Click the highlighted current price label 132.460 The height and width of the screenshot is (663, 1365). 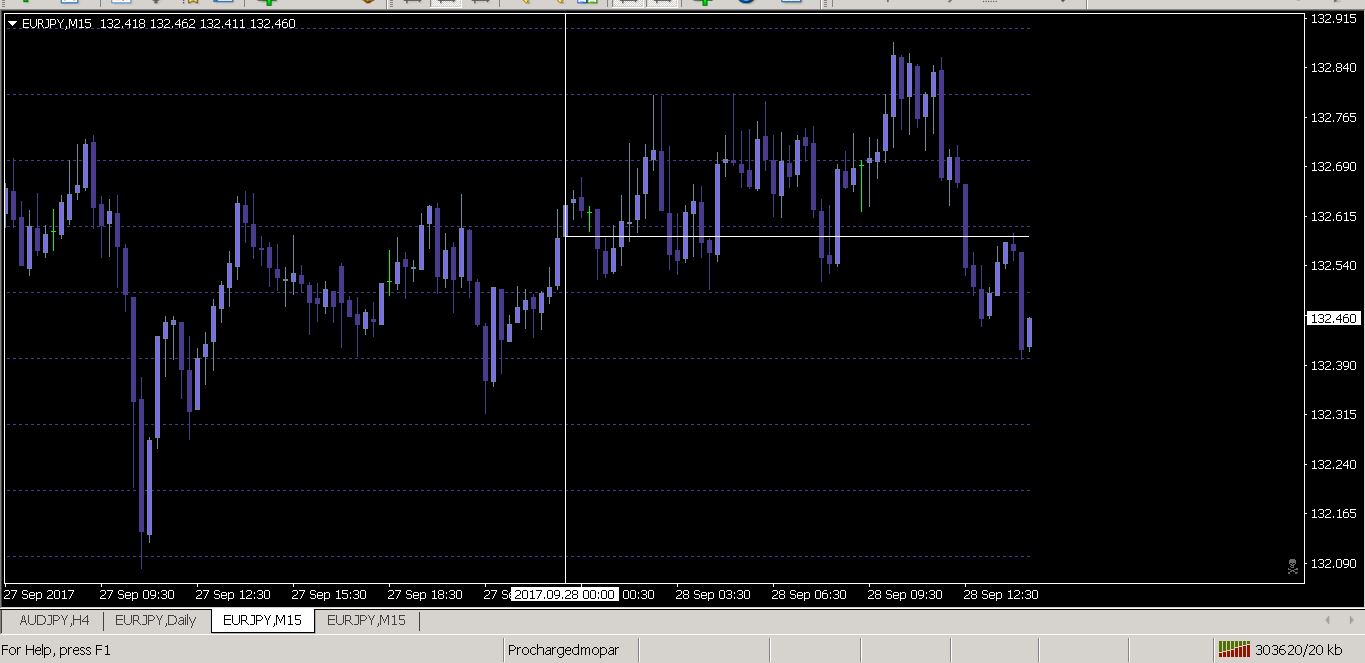tap(1333, 318)
